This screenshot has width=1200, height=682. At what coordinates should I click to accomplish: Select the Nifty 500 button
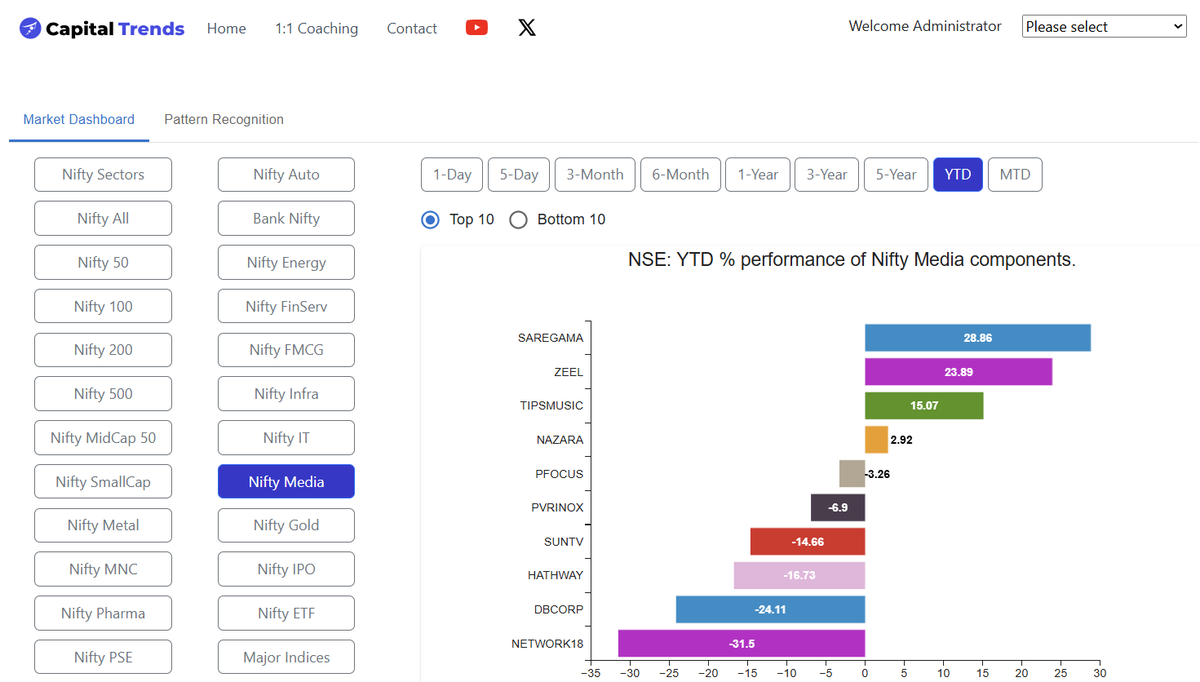(x=103, y=393)
